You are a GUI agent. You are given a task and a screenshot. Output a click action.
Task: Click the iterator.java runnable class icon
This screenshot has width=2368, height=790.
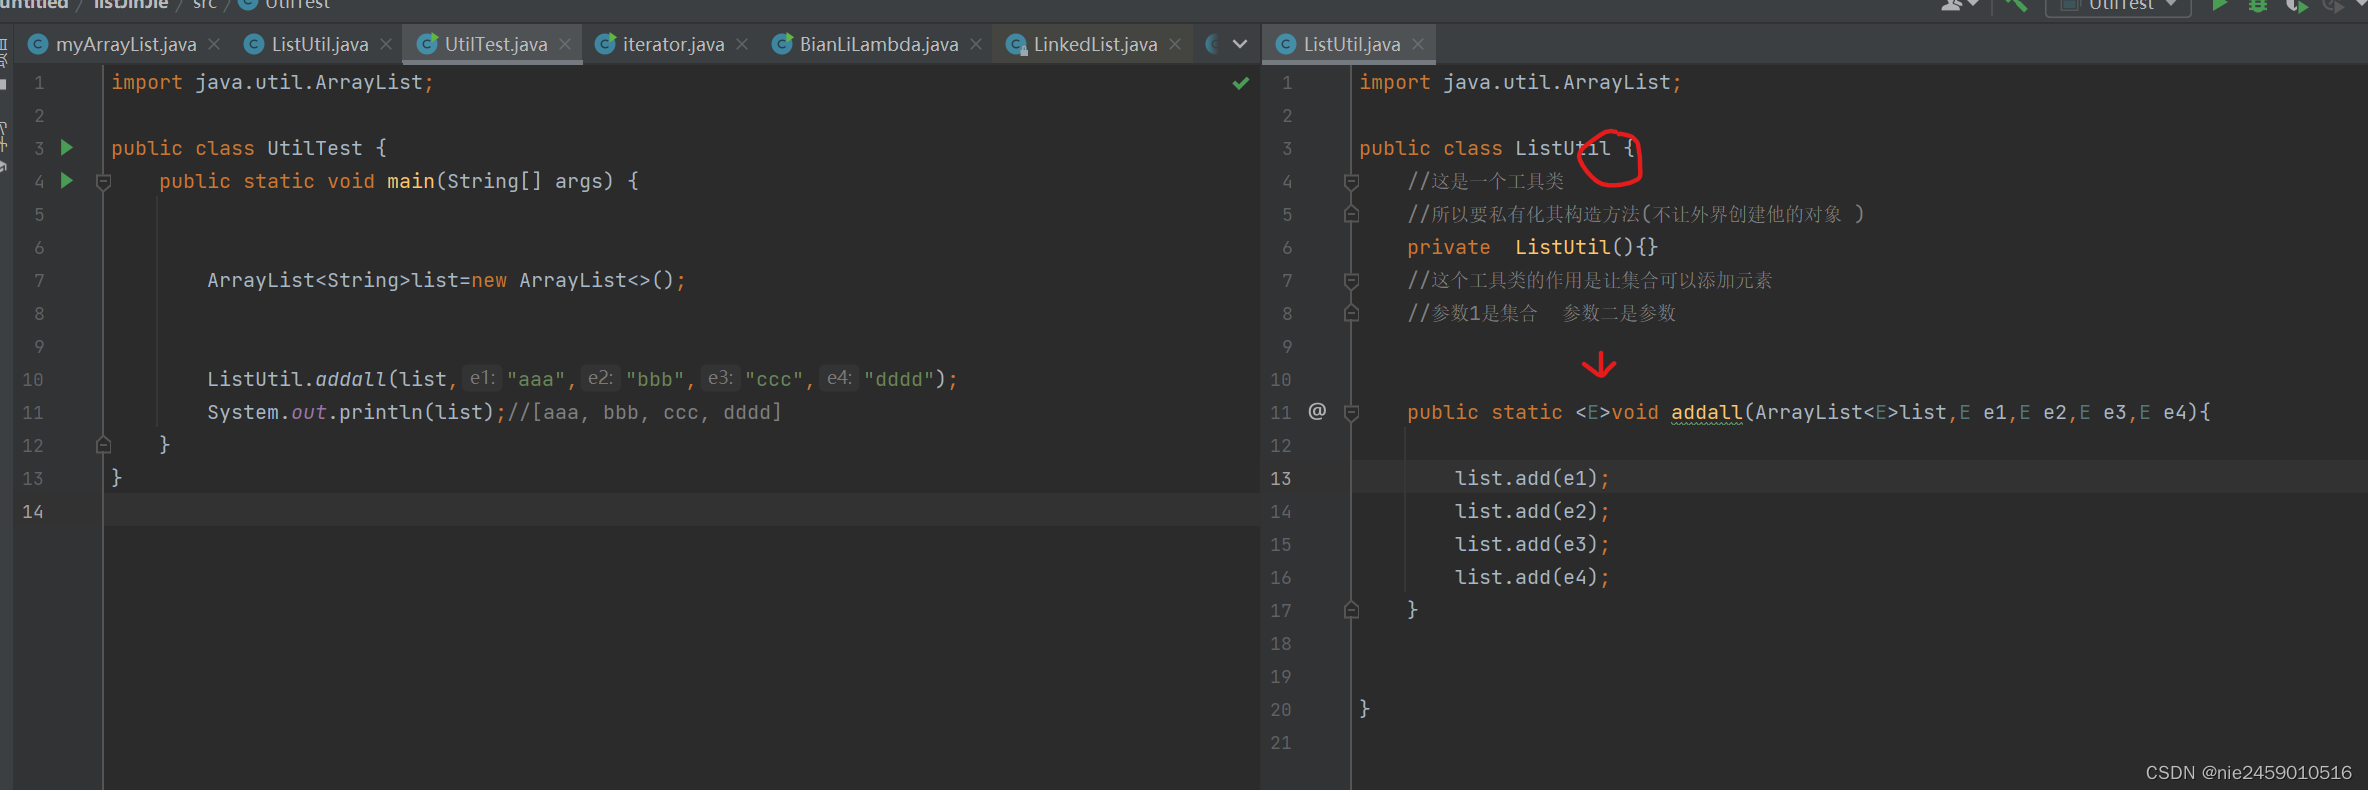pos(605,44)
